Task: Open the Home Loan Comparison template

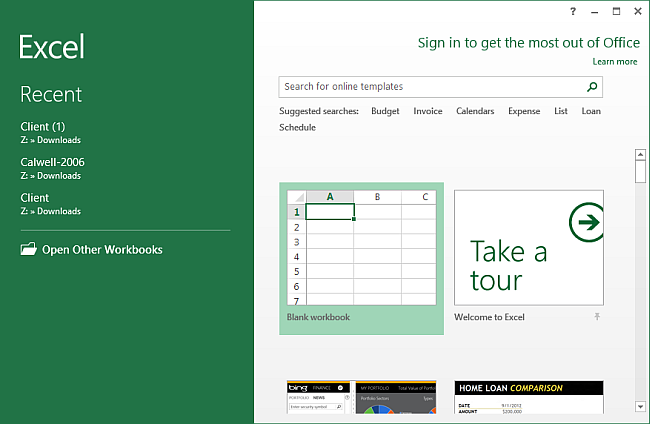Action: 529,397
